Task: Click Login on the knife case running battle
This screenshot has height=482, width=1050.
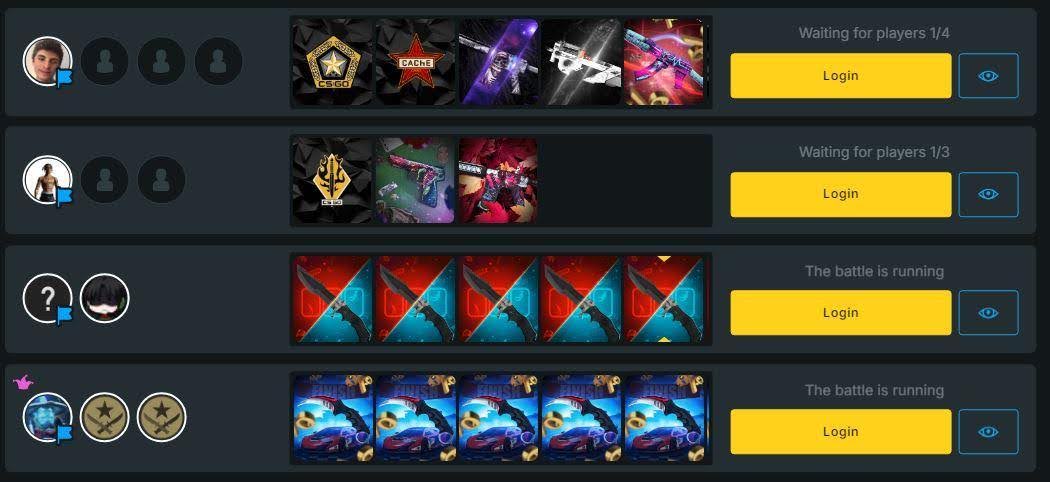Action: (840, 313)
